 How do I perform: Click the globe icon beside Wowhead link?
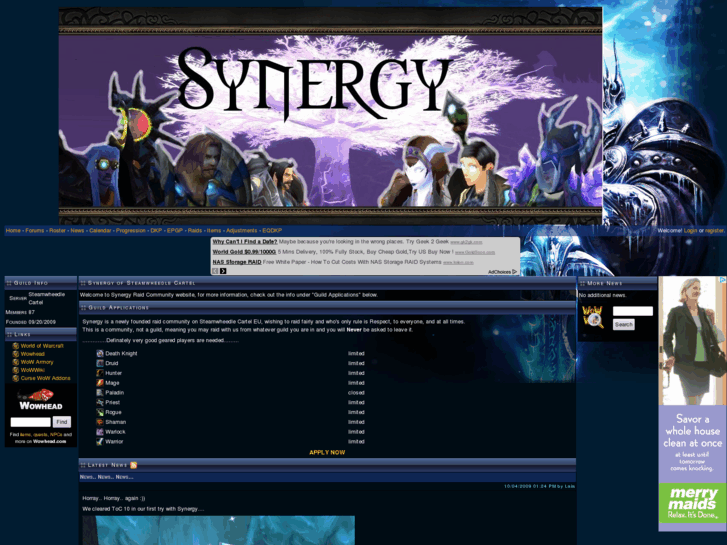pos(16,354)
